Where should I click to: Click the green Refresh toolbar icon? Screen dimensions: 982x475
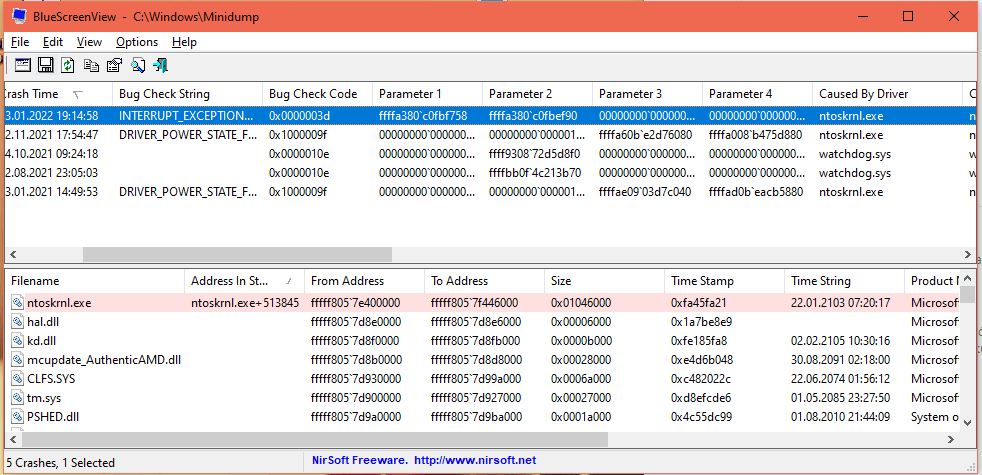[67, 65]
